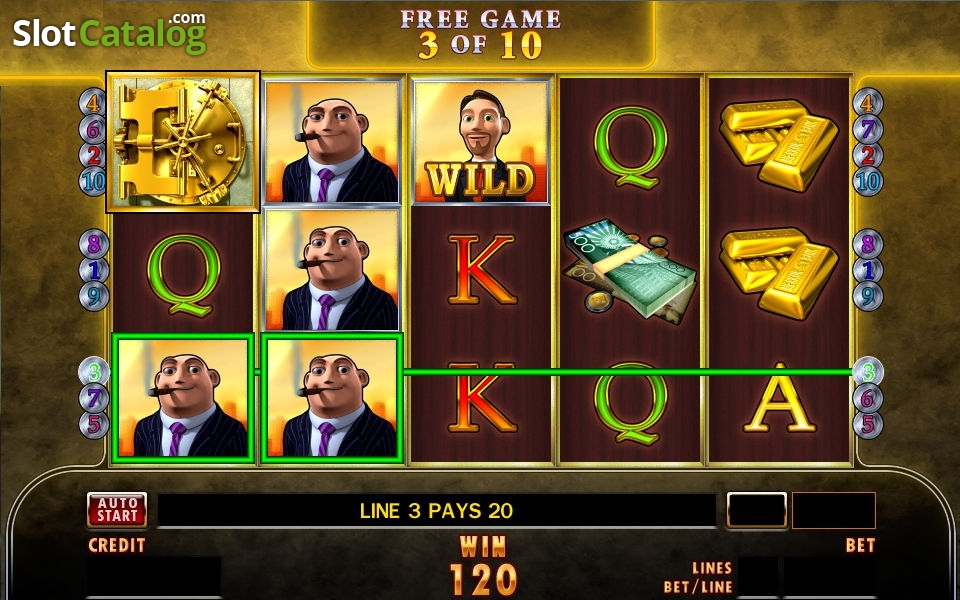This screenshot has width=960, height=600.
Task: Click the cash stack symbol
Action: [630, 270]
